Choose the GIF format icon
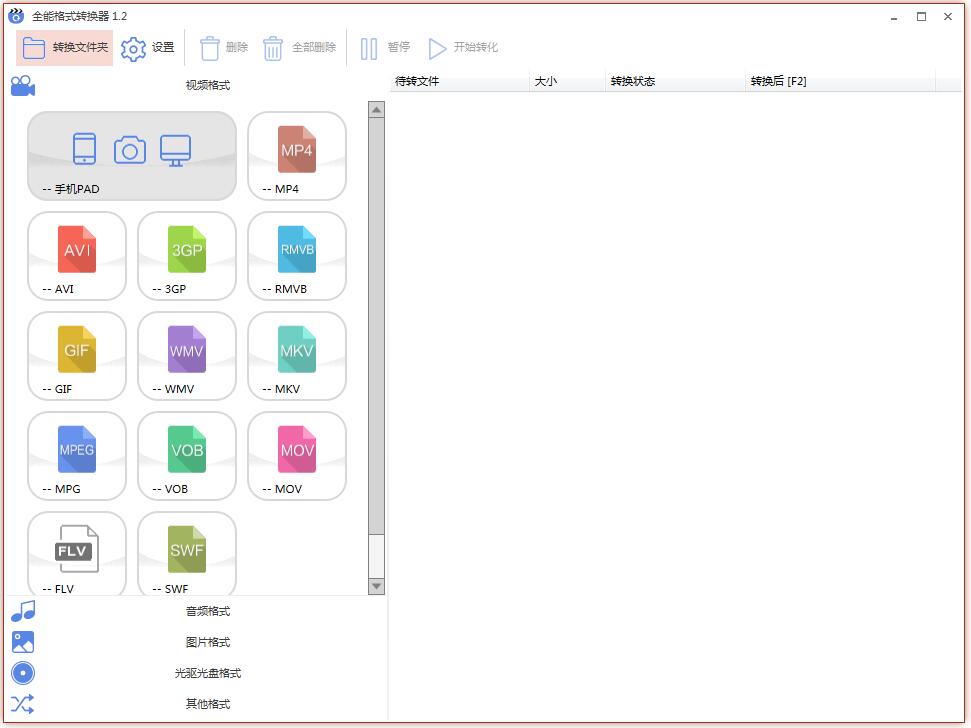971x728 pixels. tap(77, 355)
